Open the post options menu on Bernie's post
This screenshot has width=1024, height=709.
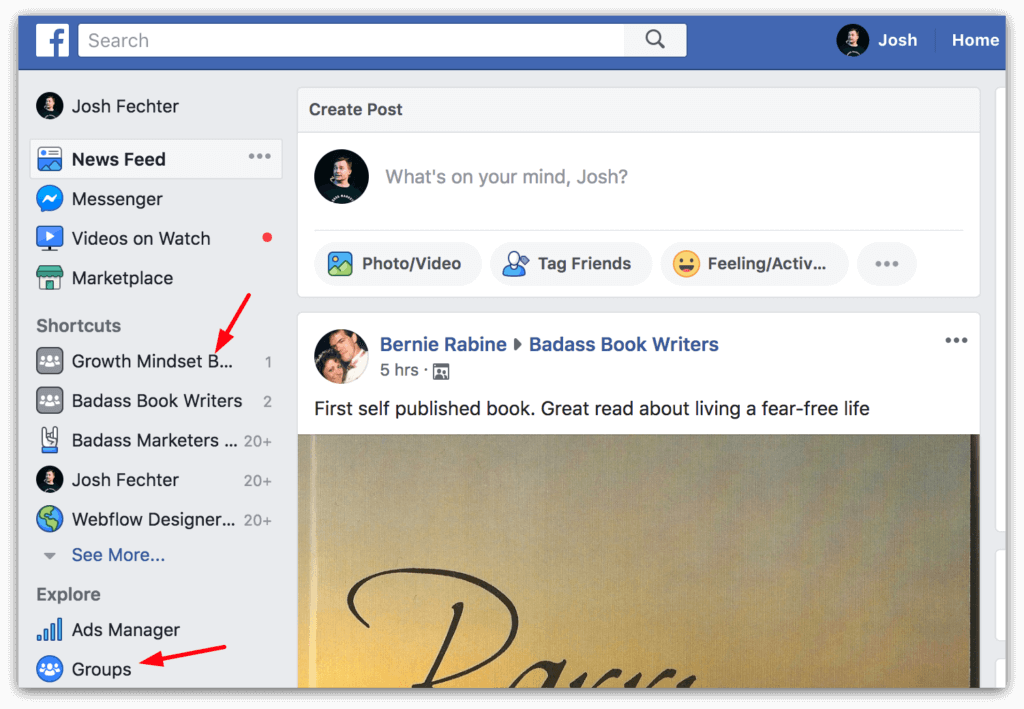tap(956, 341)
